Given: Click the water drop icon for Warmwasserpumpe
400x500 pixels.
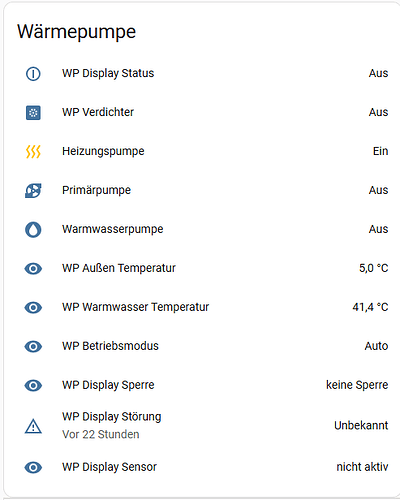Looking at the screenshot, I should 33,230.
